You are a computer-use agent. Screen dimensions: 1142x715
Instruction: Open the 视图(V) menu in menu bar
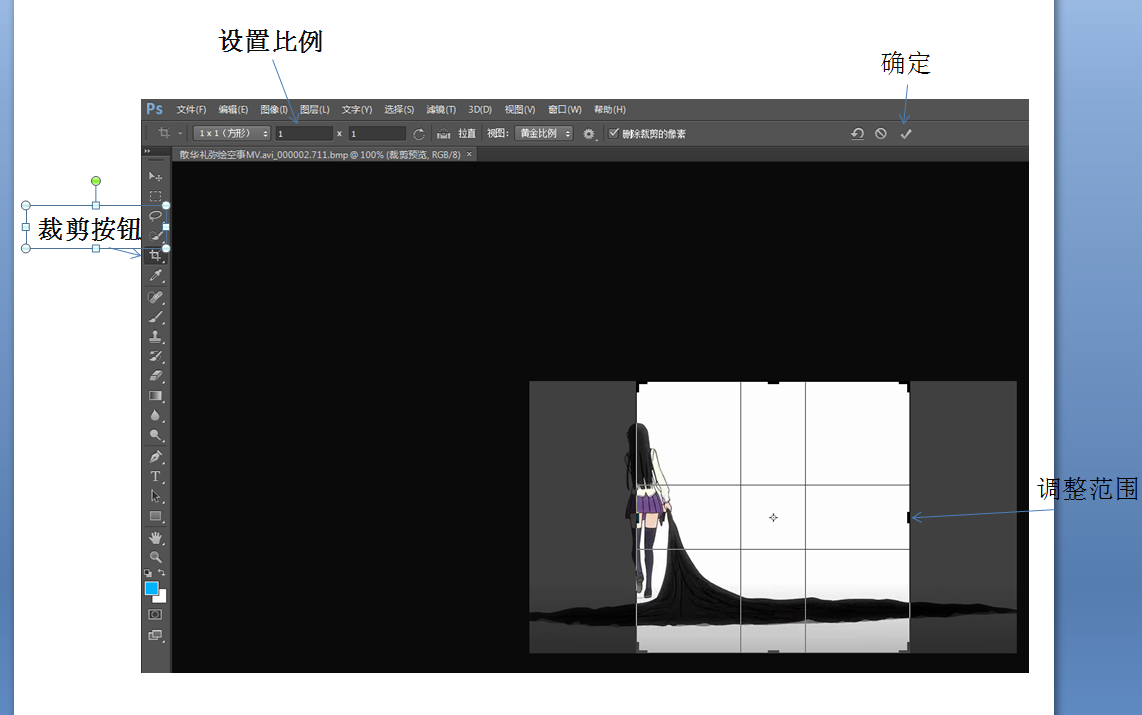pyautogui.click(x=520, y=109)
